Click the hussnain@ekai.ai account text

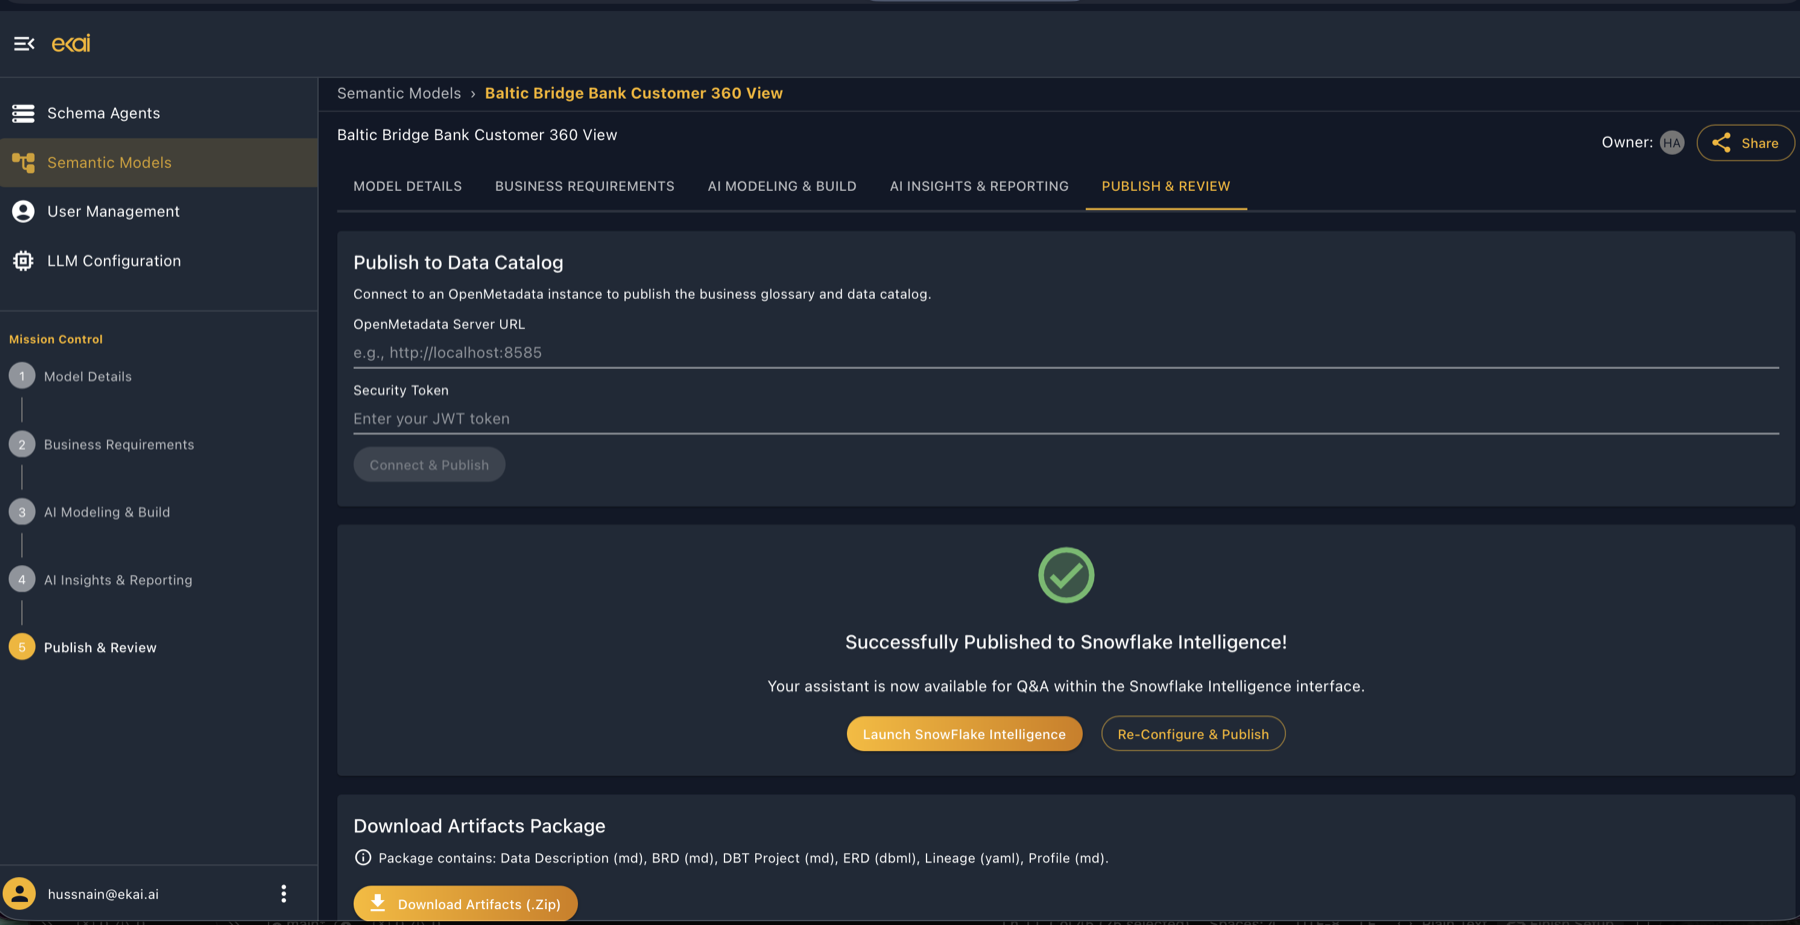coord(103,894)
